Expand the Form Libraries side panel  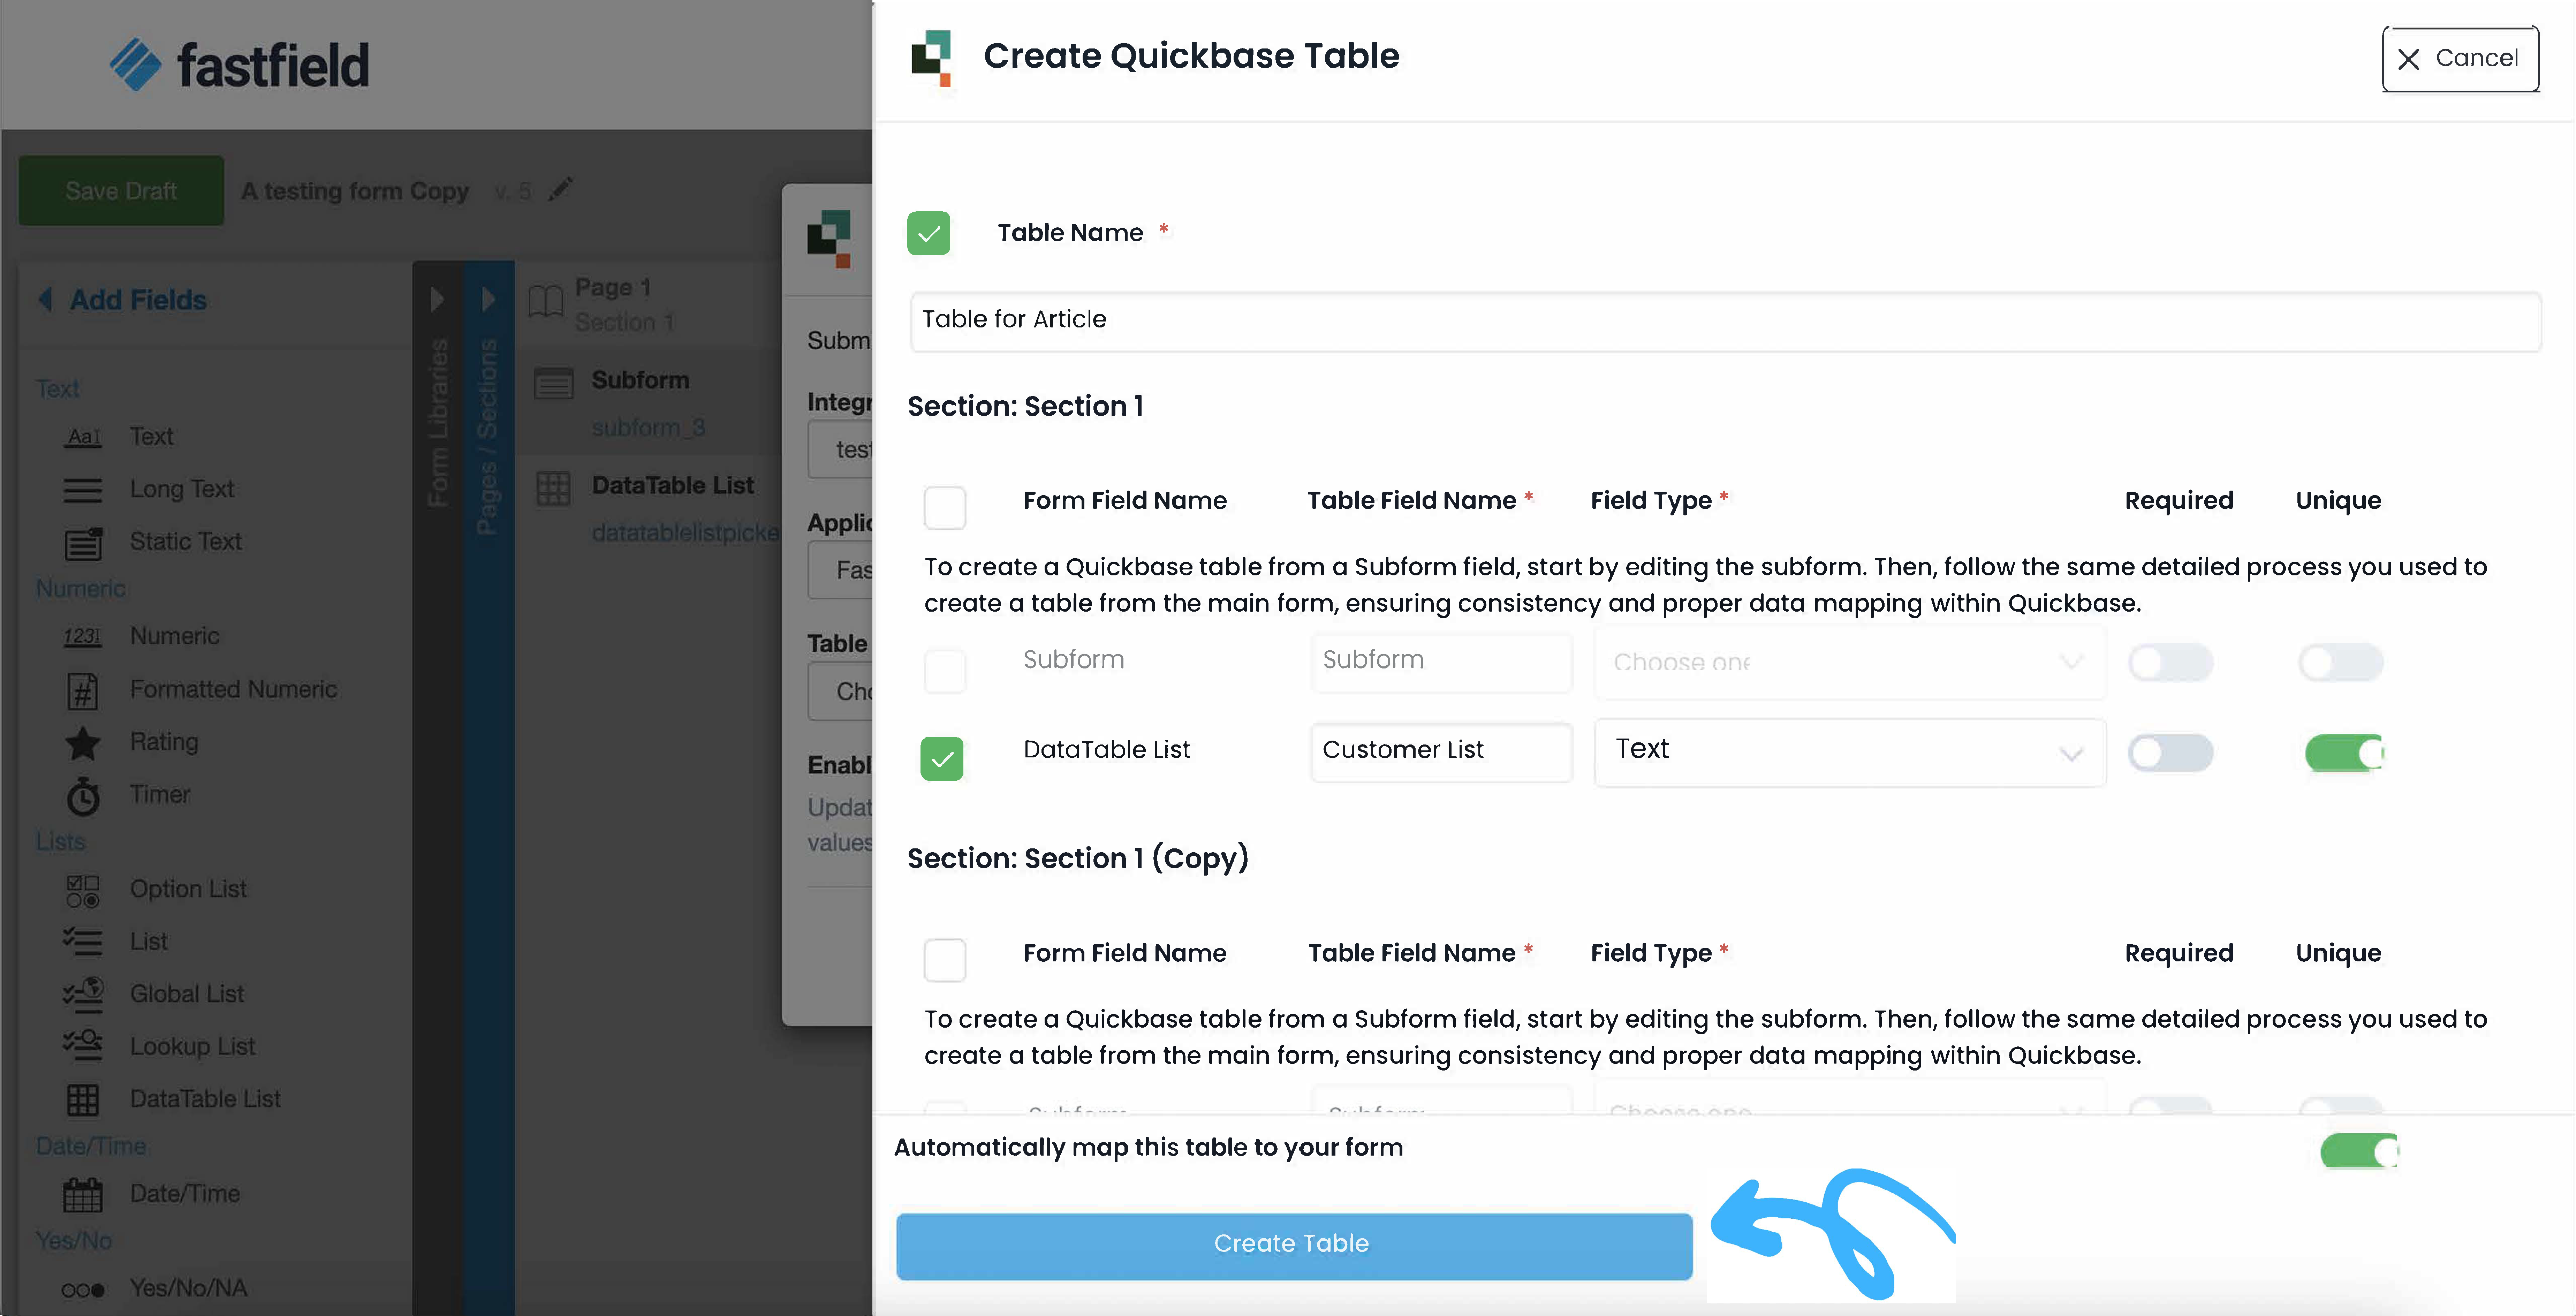coord(437,299)
